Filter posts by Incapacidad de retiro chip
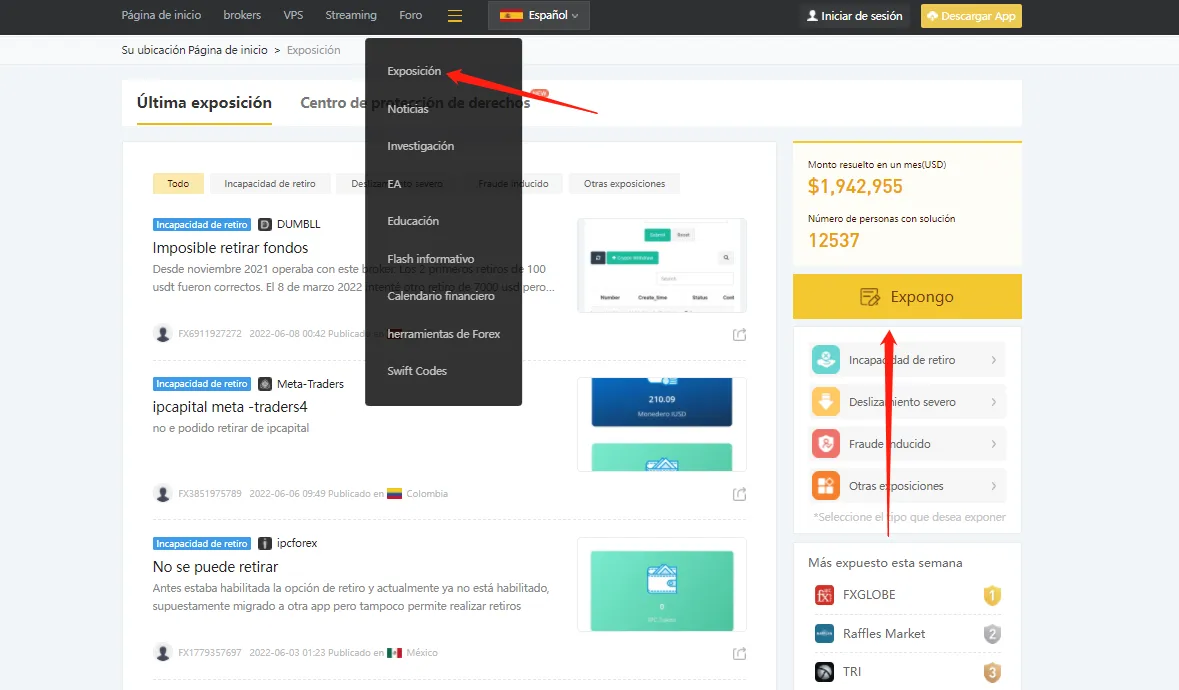 270,183
